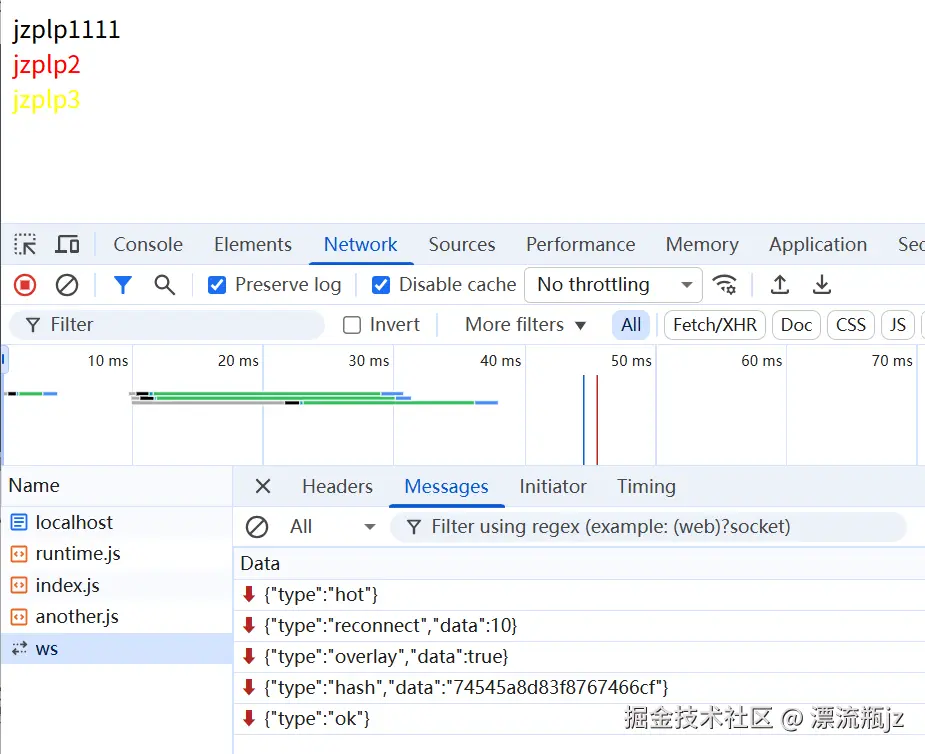Filter by JS requests
925x754 pixels.
click(897, 325)
